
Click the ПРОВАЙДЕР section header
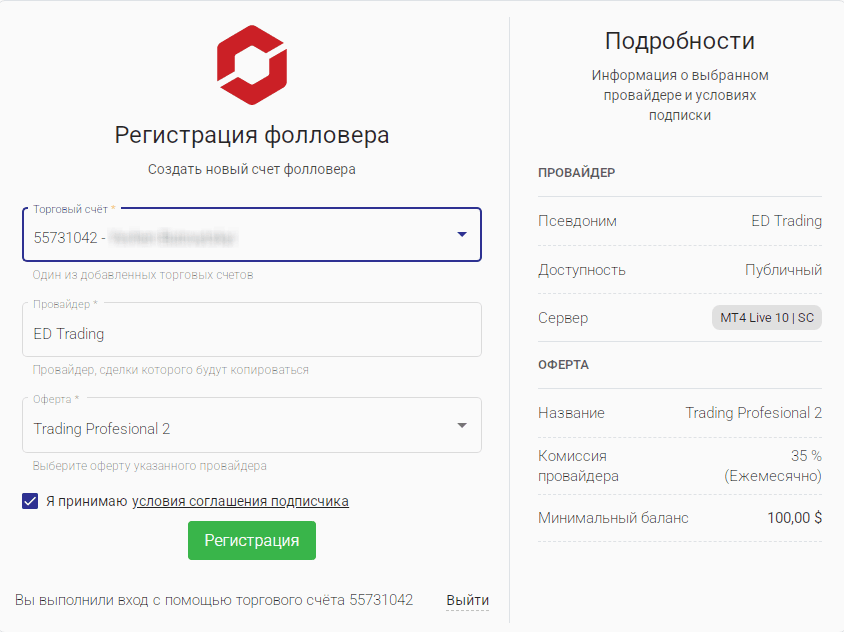click(576, 173)
